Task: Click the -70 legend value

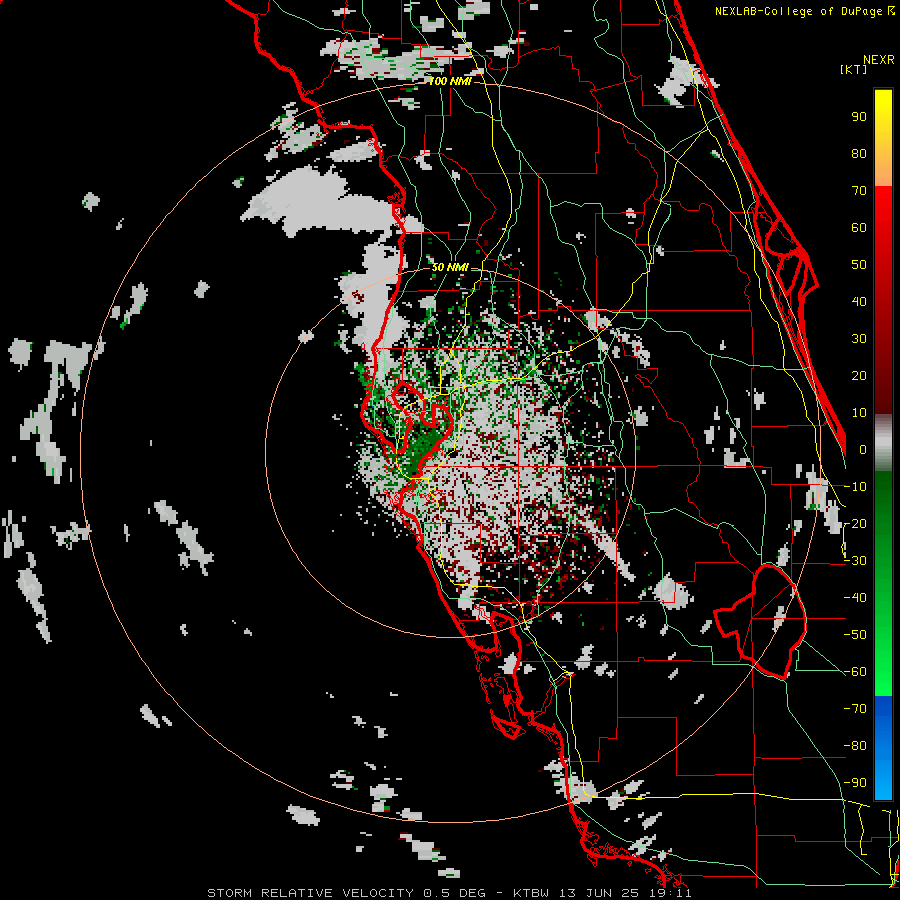Action: click(855, 709)
